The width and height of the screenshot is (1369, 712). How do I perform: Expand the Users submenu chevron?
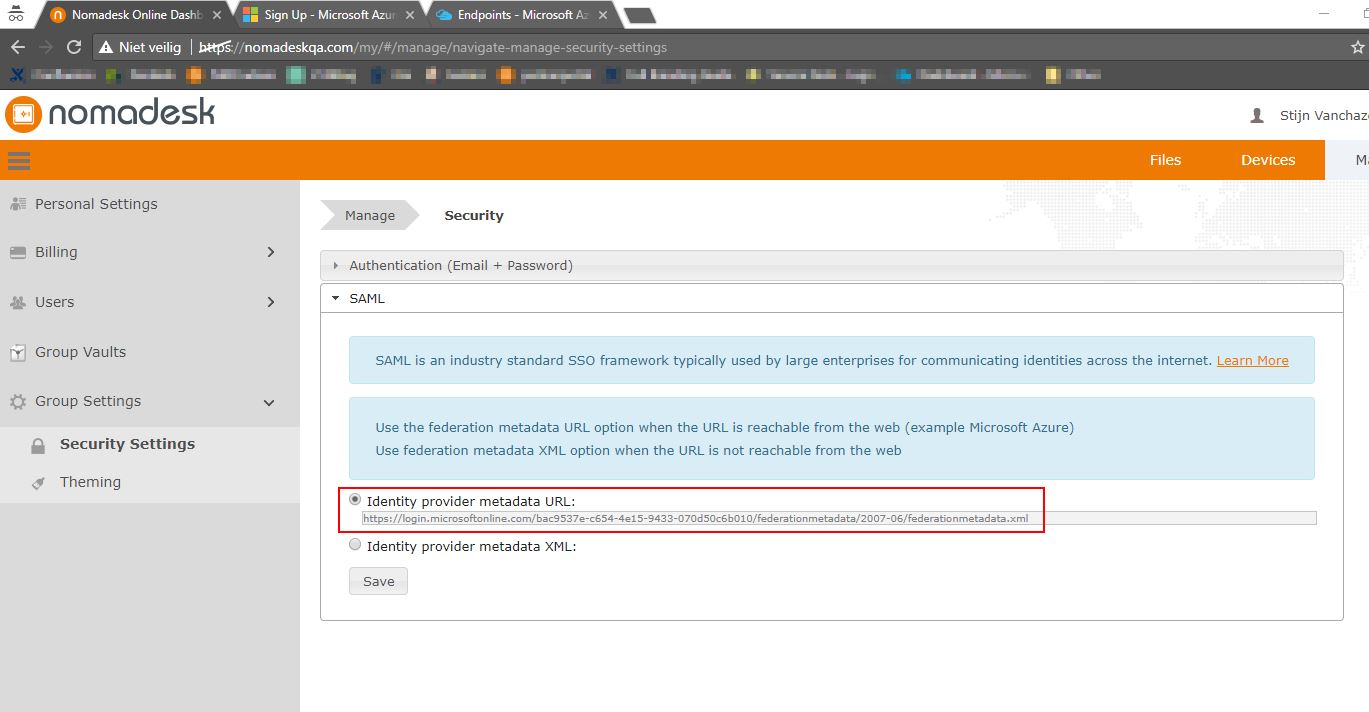click(x=270, y=302)
